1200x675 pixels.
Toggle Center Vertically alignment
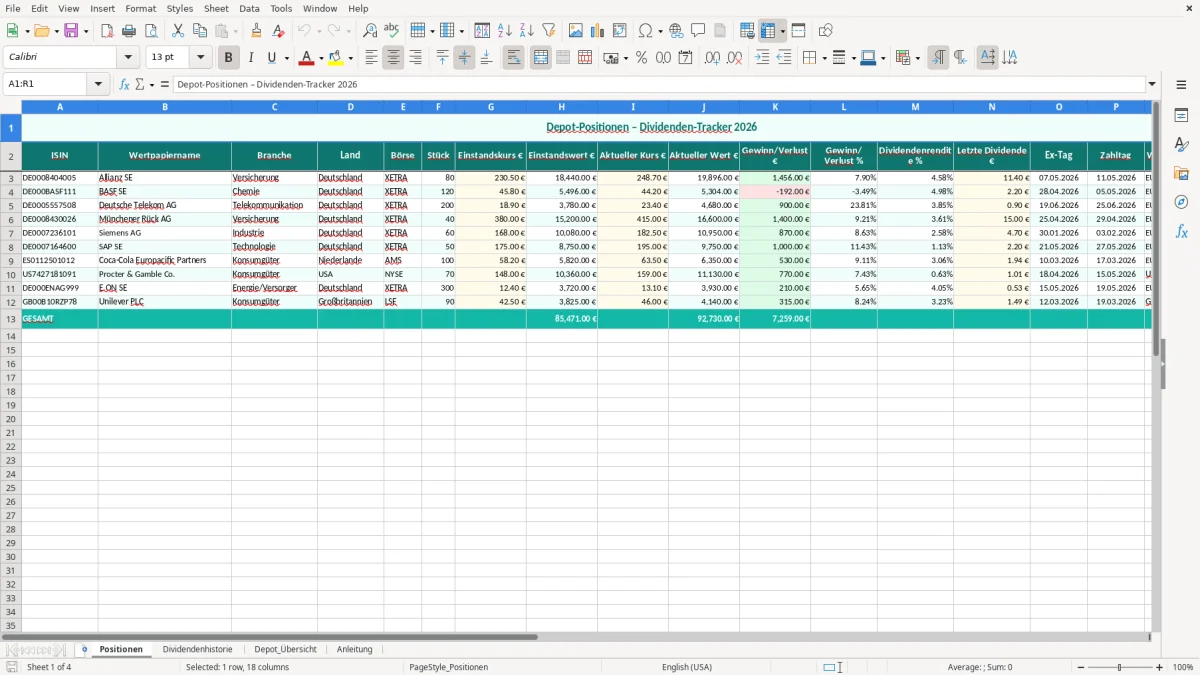[x=464, y=58]
